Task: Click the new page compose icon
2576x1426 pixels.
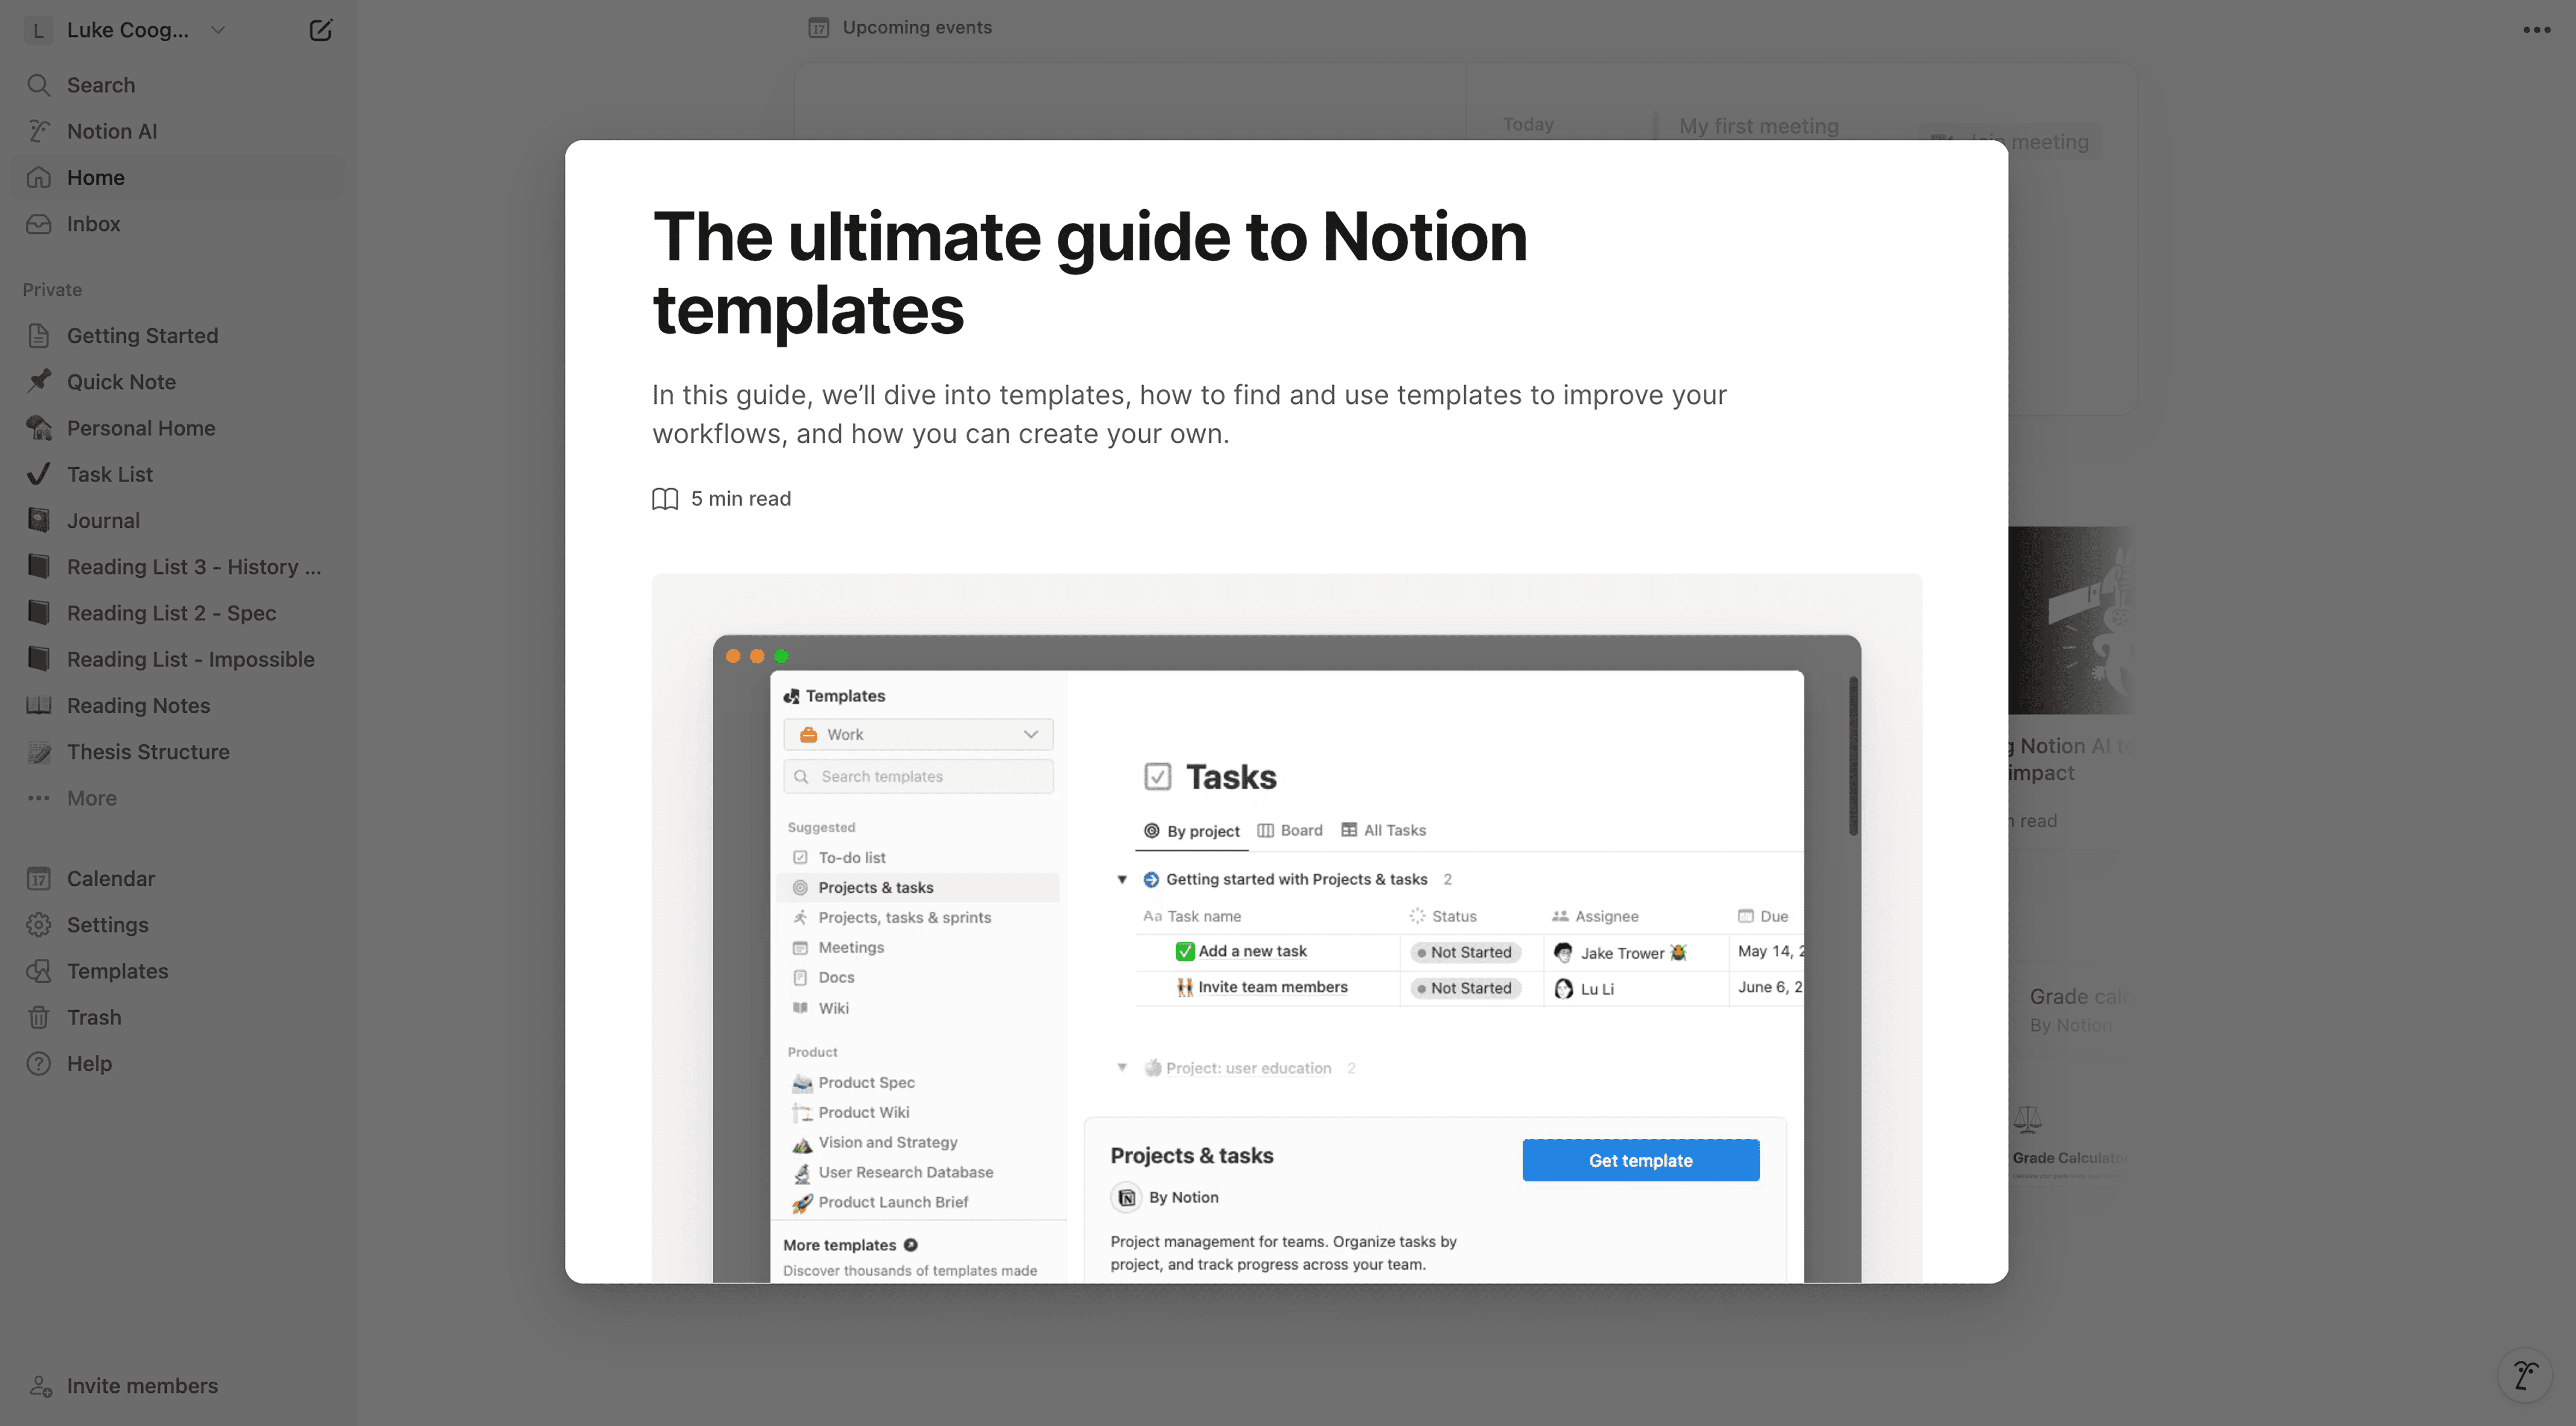Action: pyautogui.click(x=320, y=30)
